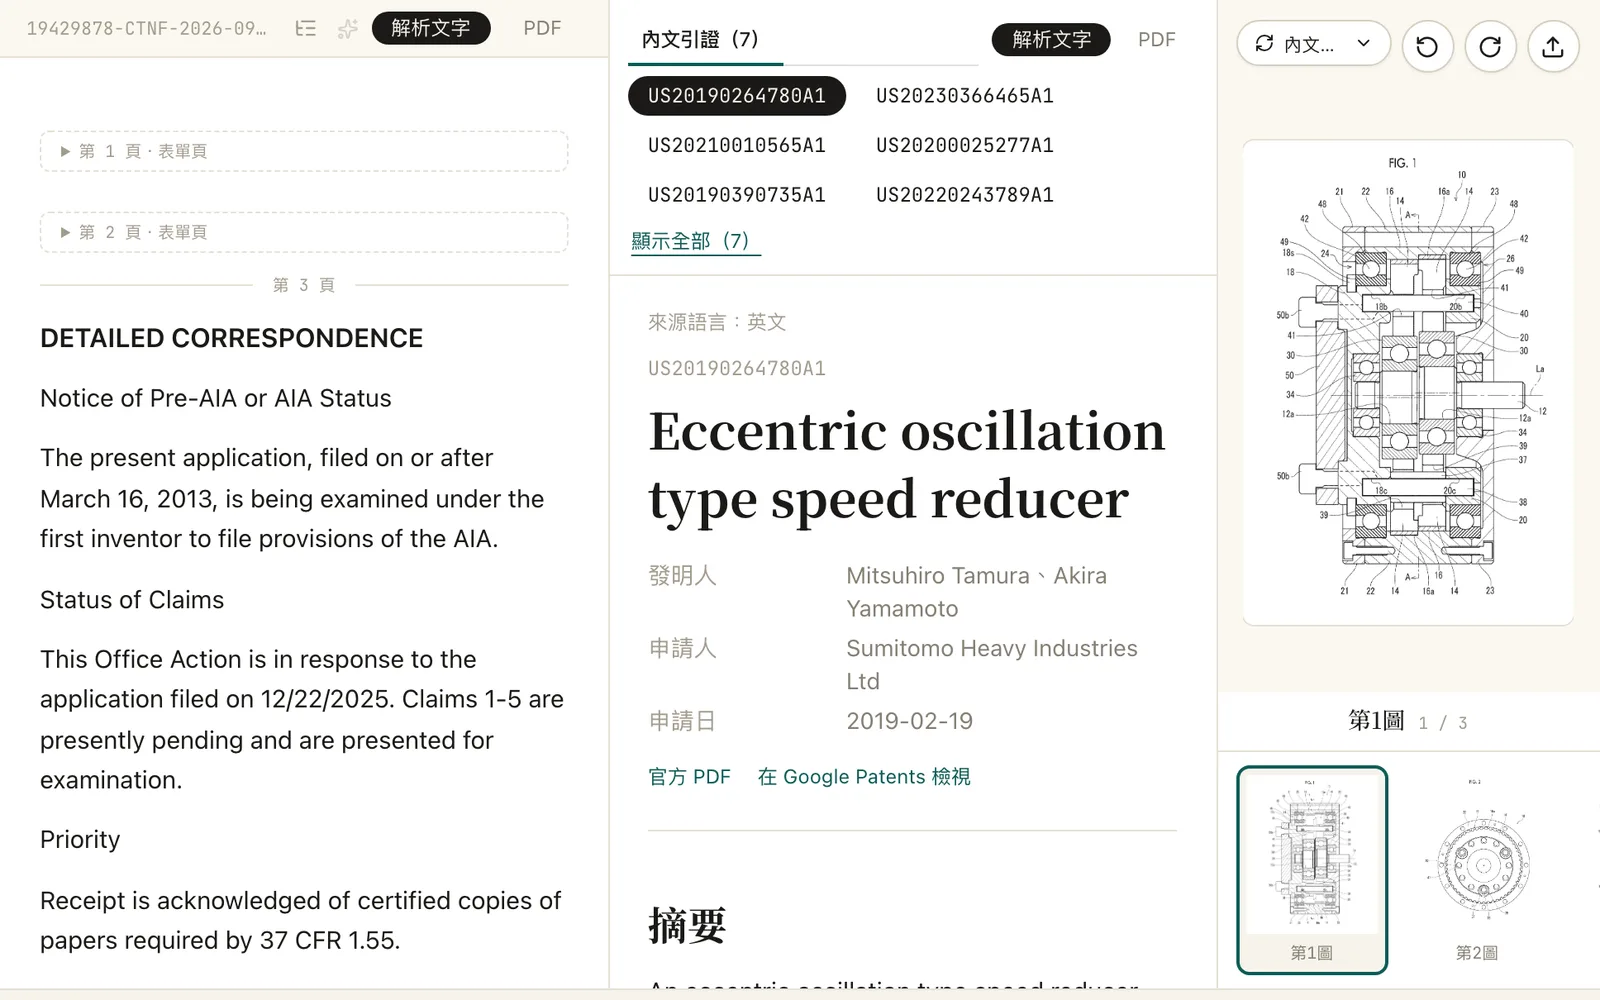Viewport: 1600px width, 1000px height.
Task: Select citation US20190264780A1 chip
Action: 737,96
